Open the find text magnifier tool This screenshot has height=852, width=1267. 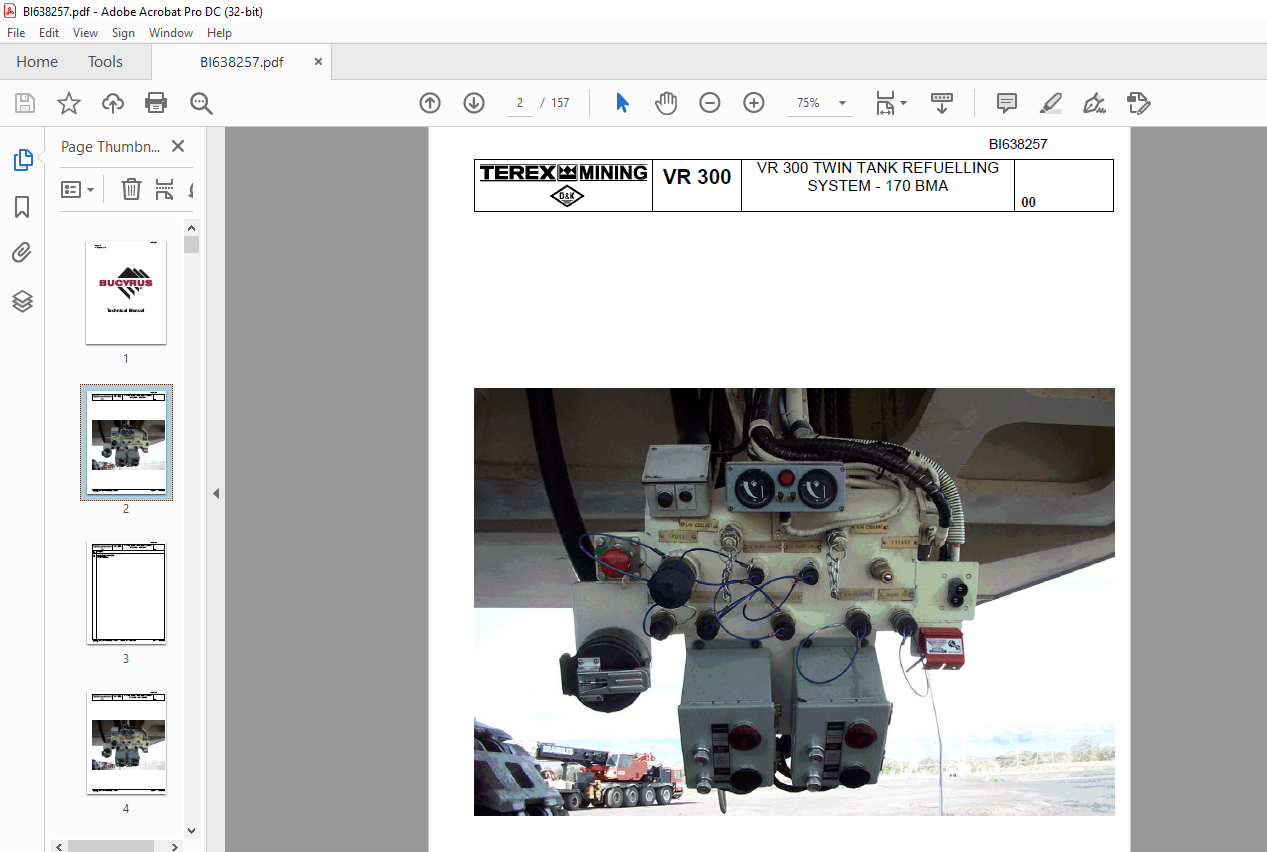tap(202, 103)
